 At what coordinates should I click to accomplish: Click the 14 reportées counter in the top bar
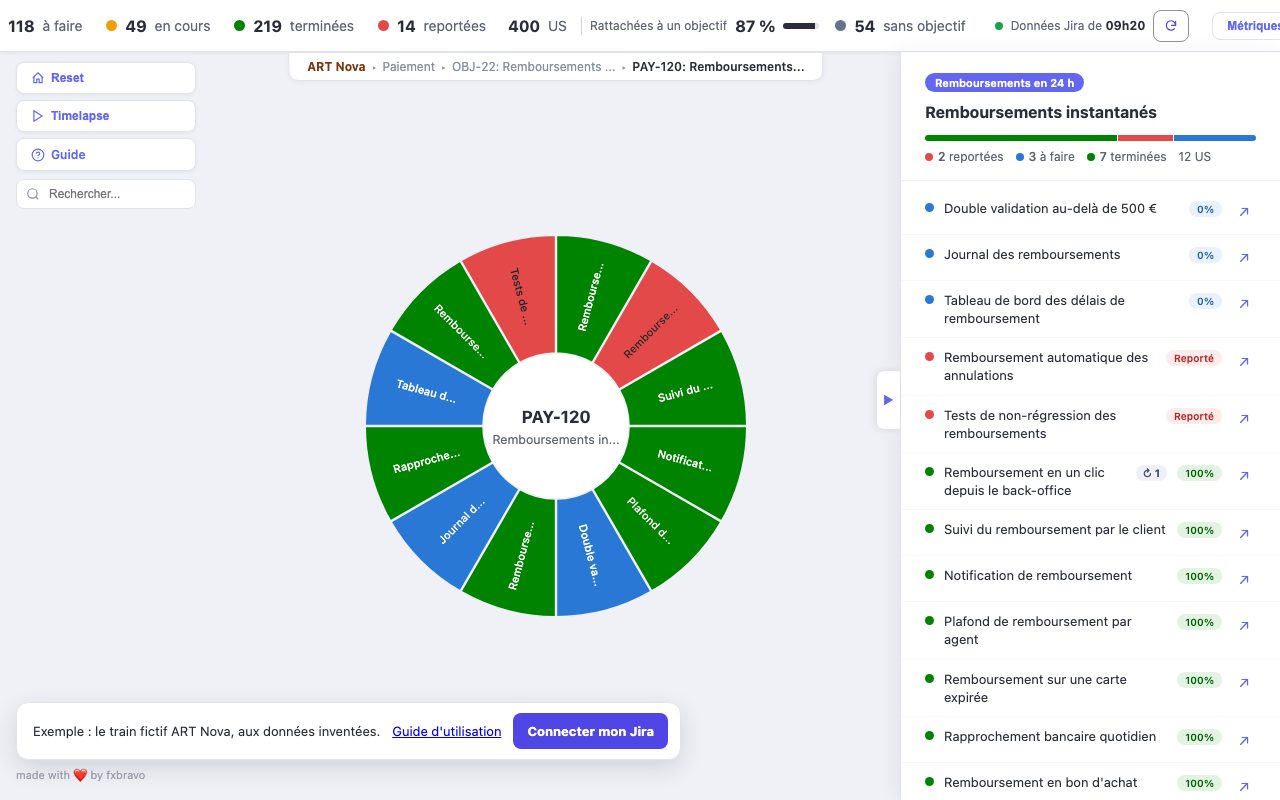(x=432, y=26)
